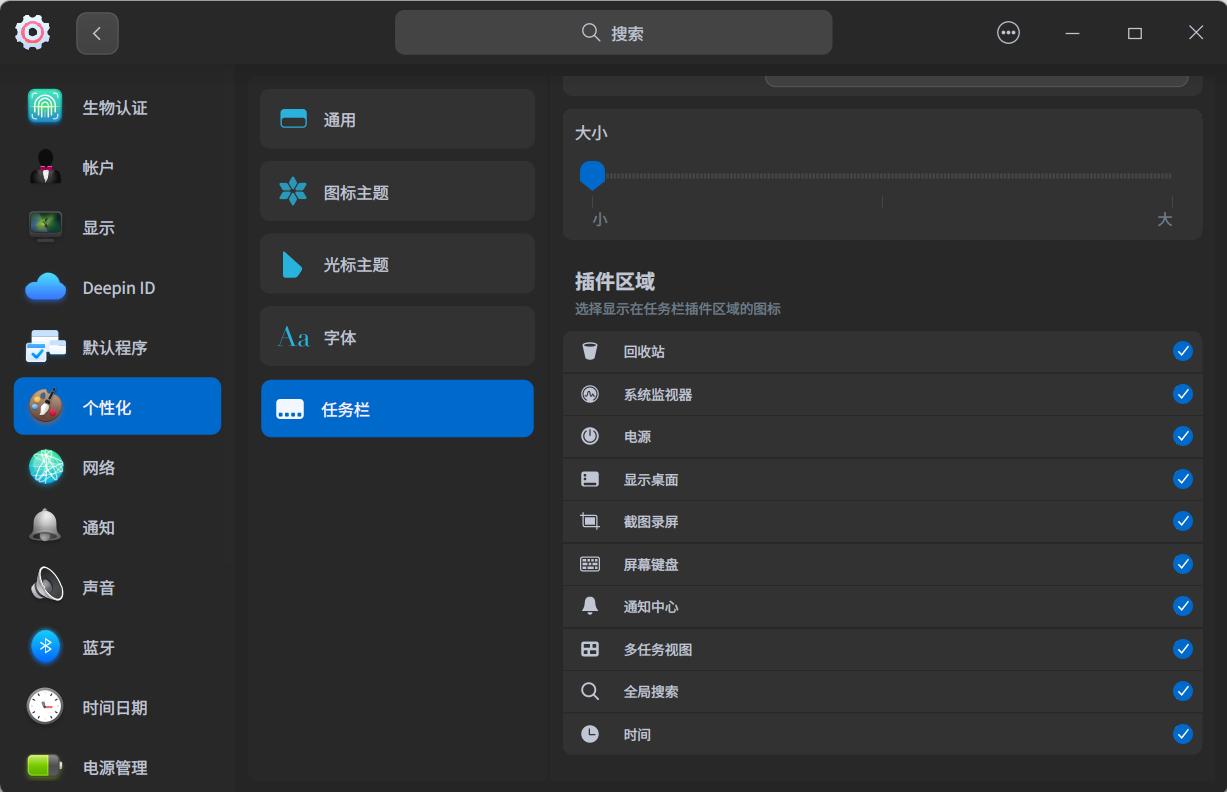Disable the Onscreen Keyboard (屏幕键盘) checkbox
Screen dimensions: 1227x792
(x=1183, y=564)
